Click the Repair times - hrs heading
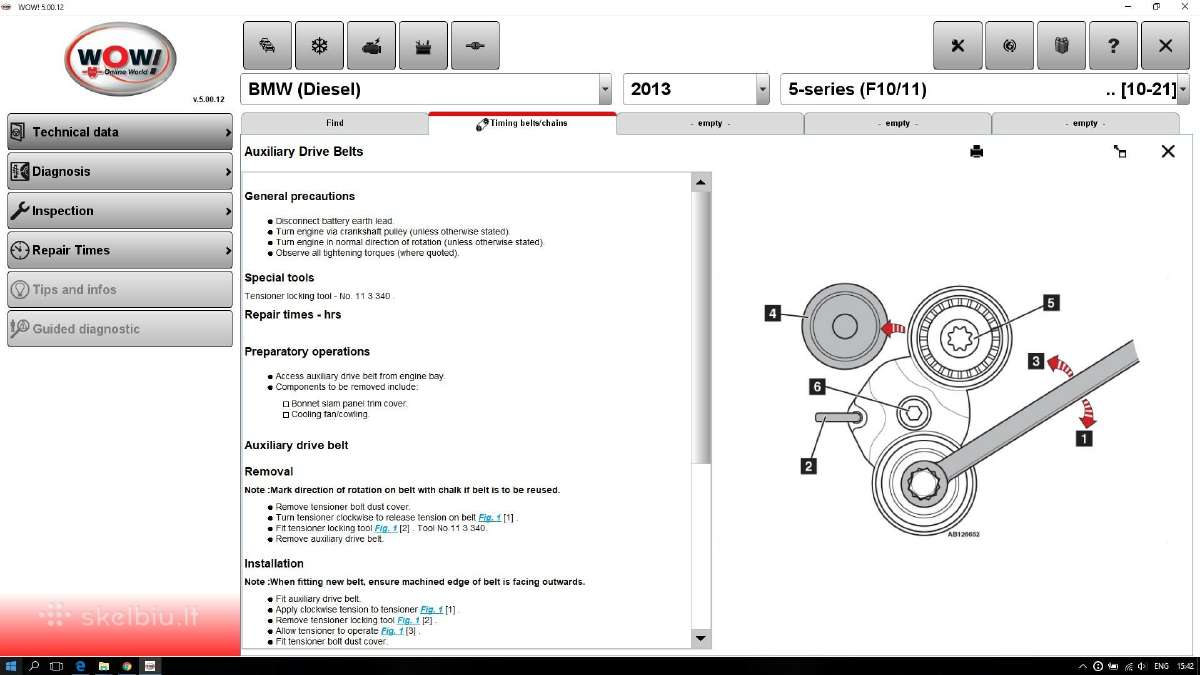 (293, 314)
